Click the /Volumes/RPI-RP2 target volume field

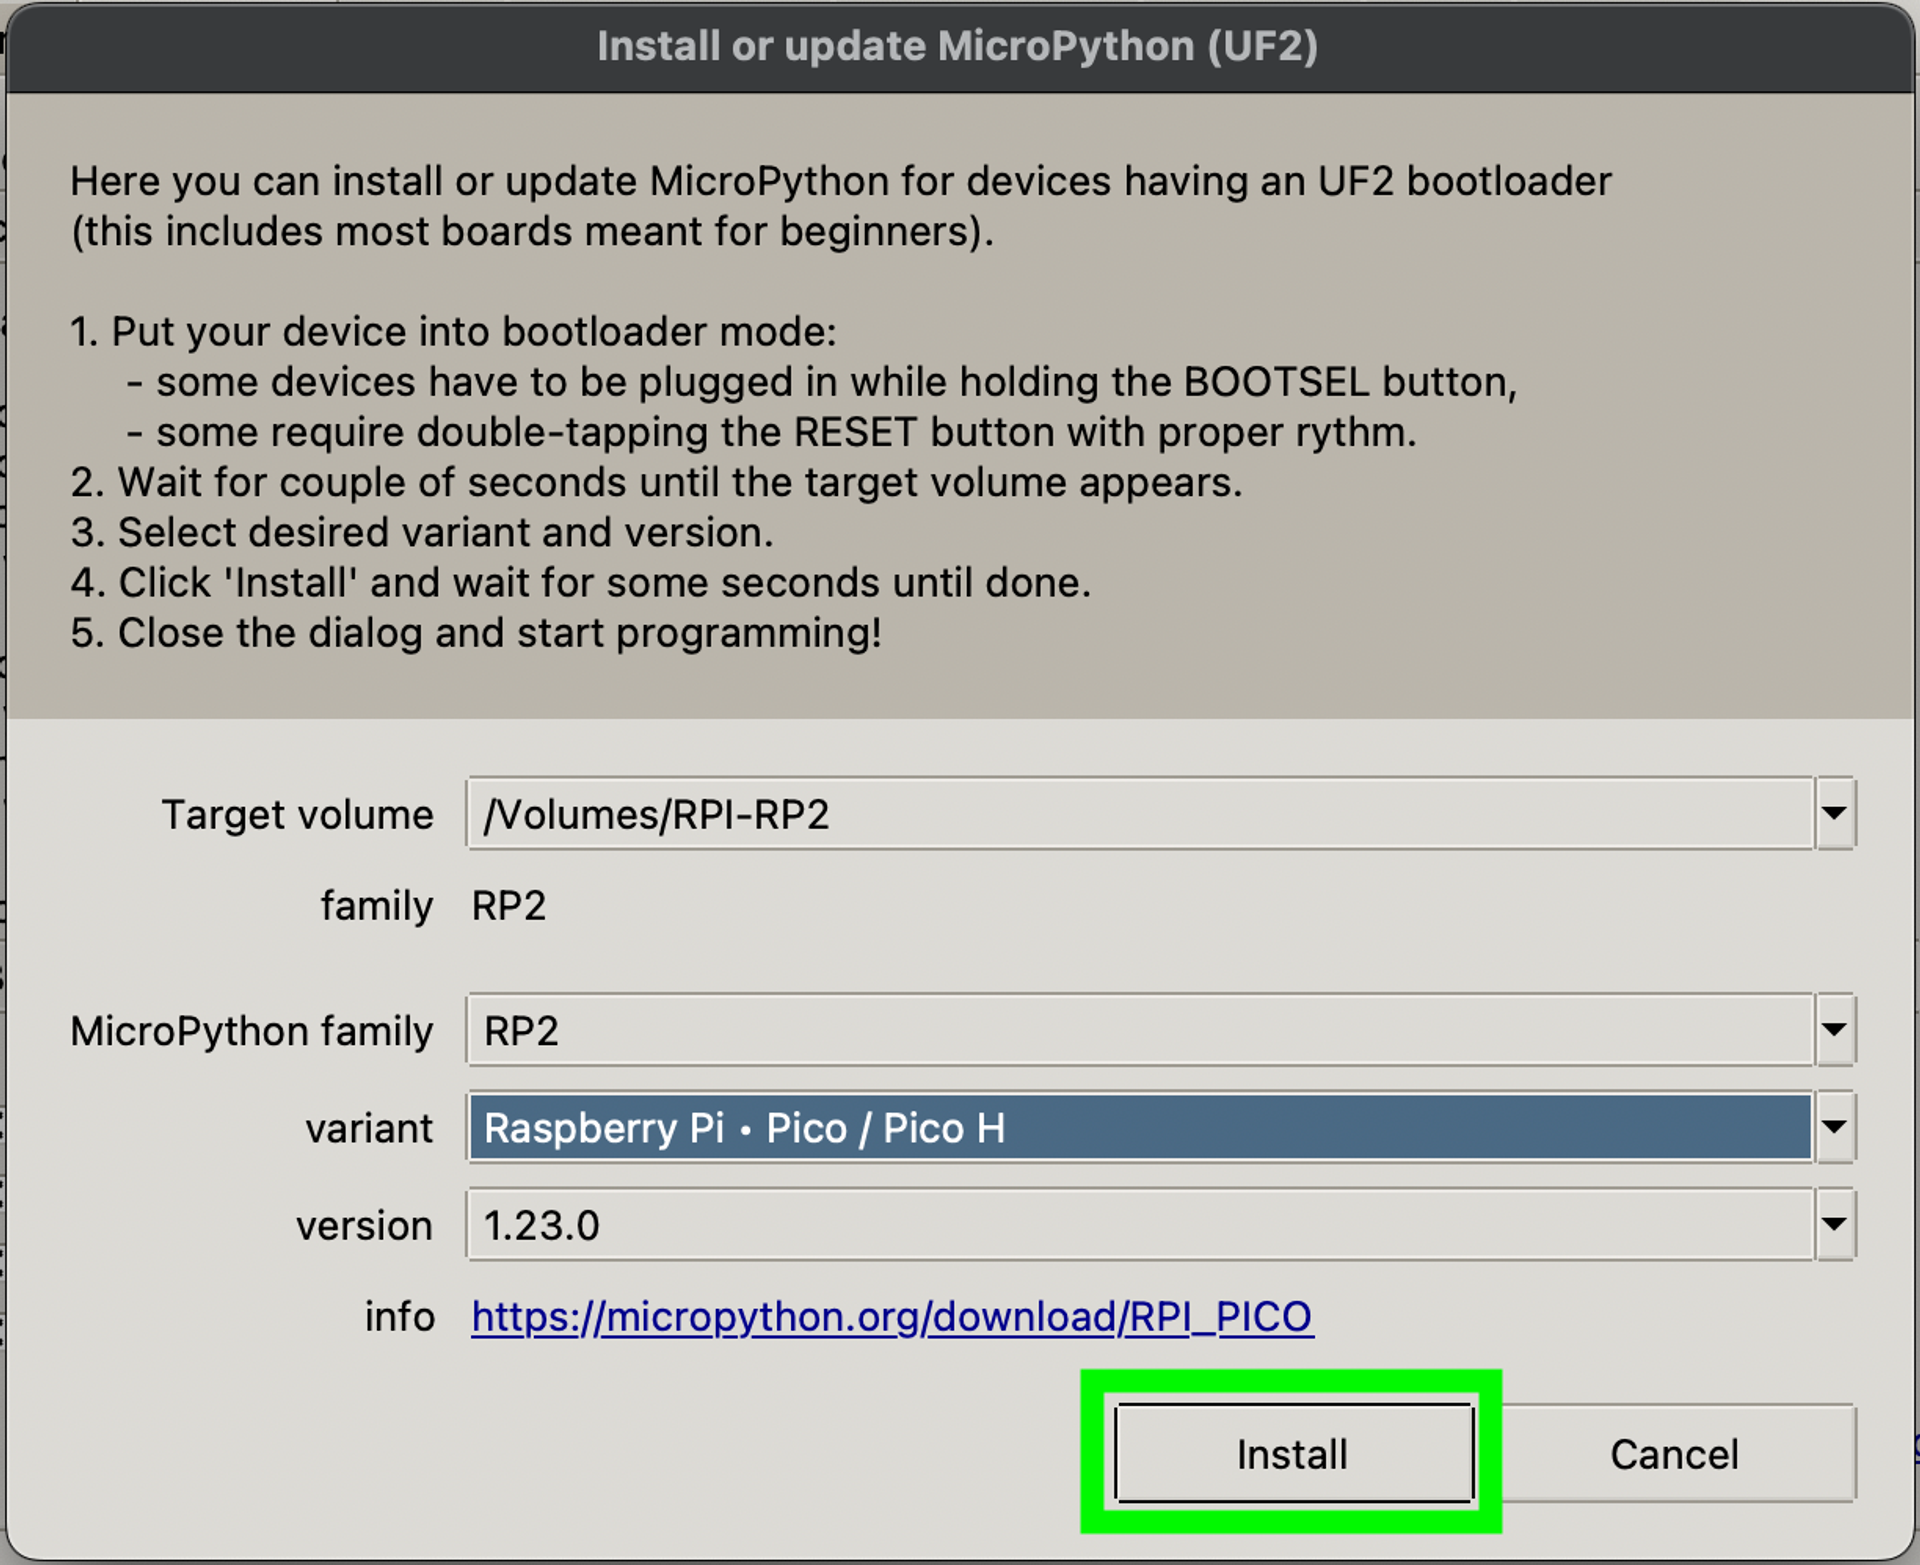point(1140,813)
